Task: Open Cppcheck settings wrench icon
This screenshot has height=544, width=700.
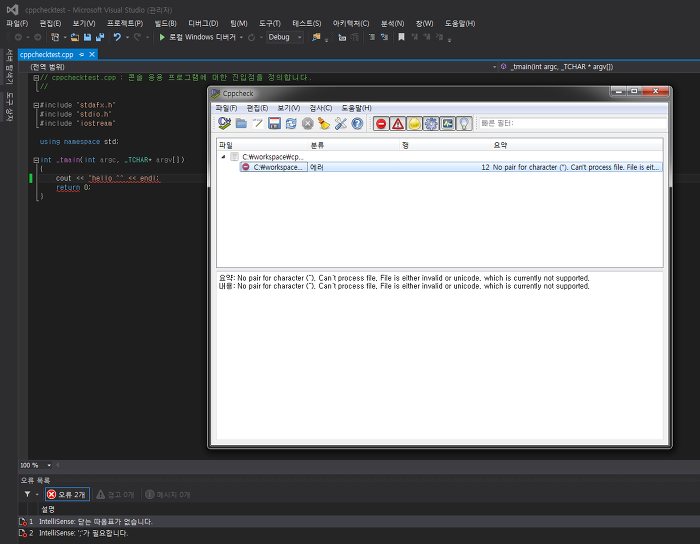Action: click(341, 123)
